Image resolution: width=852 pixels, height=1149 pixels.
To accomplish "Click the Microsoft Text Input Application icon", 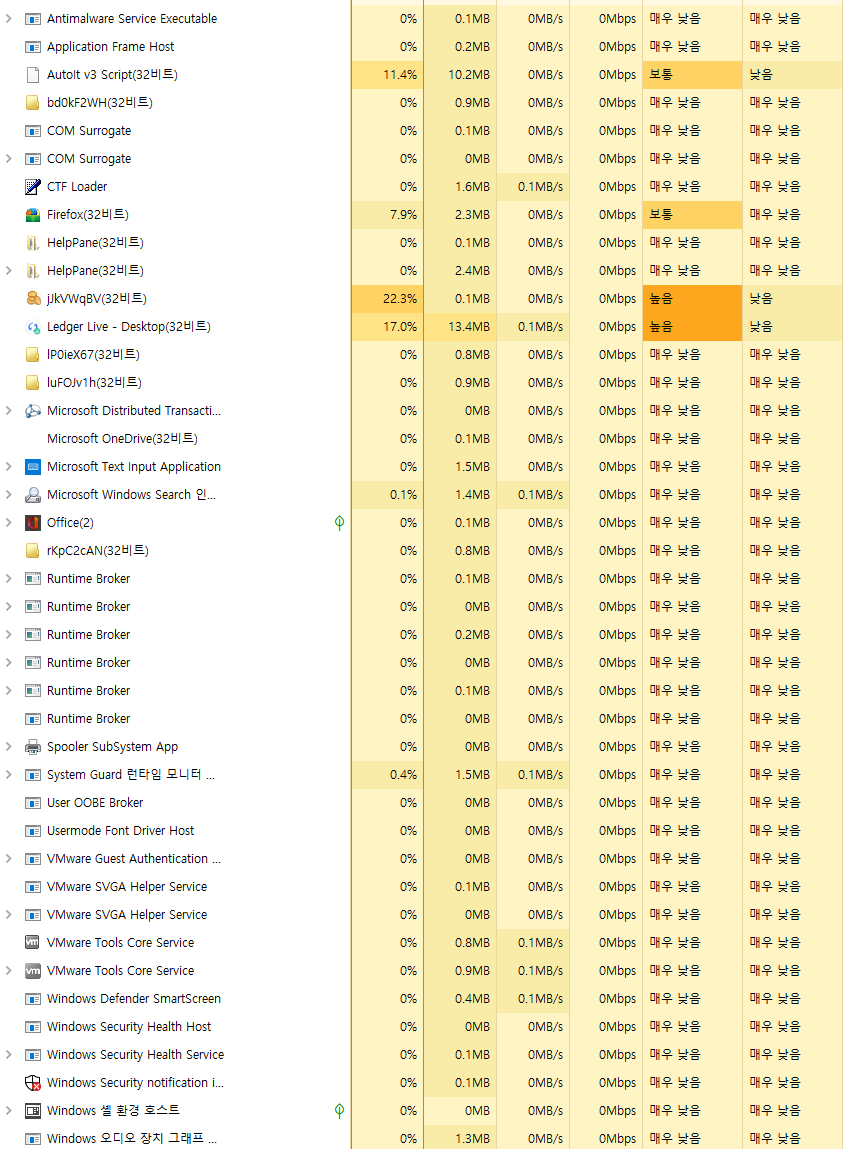I will (32, 467).
